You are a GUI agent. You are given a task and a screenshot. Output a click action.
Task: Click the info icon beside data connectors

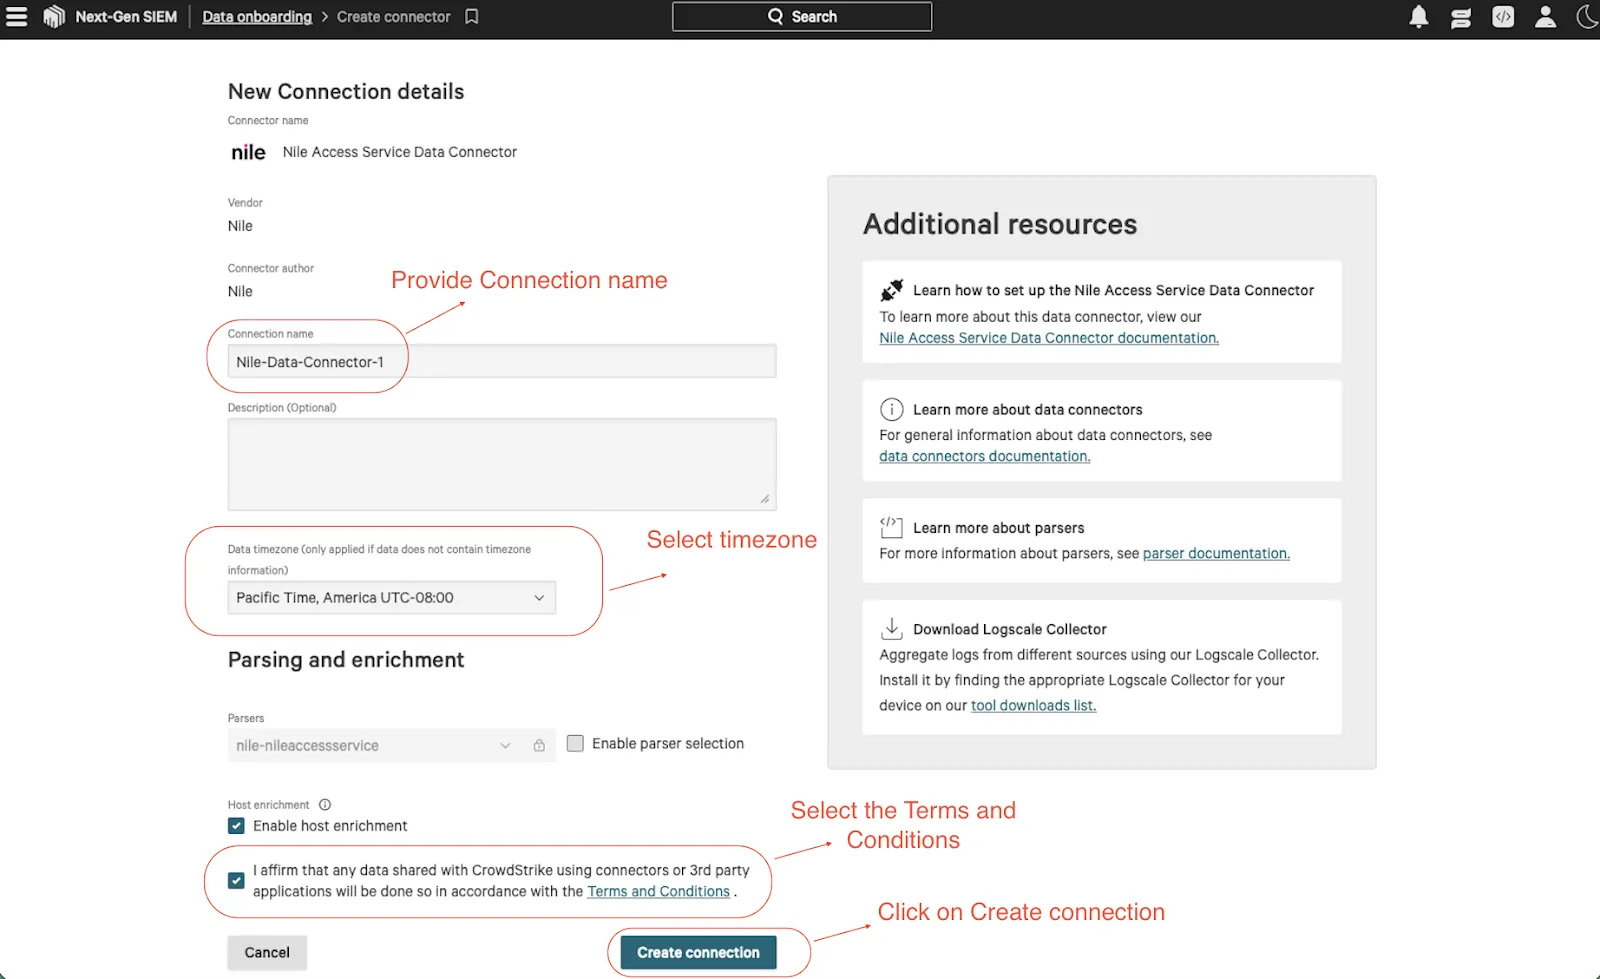point(891,409)
